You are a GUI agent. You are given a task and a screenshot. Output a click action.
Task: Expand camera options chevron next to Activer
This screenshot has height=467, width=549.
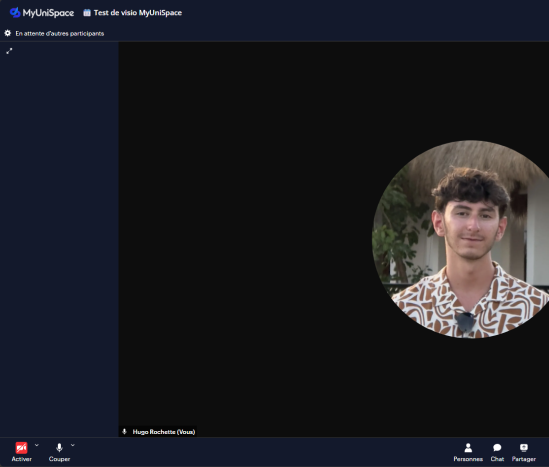[x=37, y=445]
